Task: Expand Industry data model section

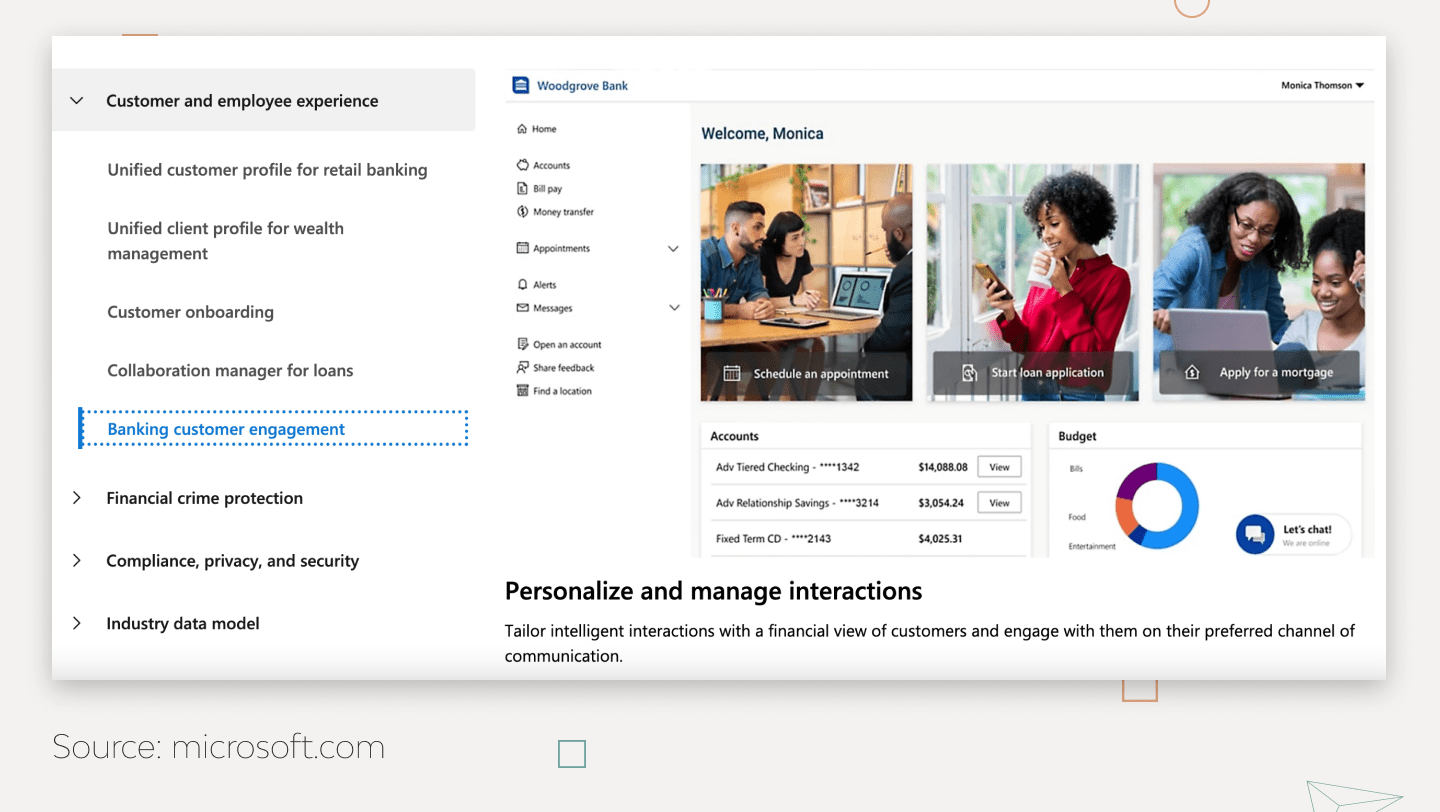Action: coord(77,623)
